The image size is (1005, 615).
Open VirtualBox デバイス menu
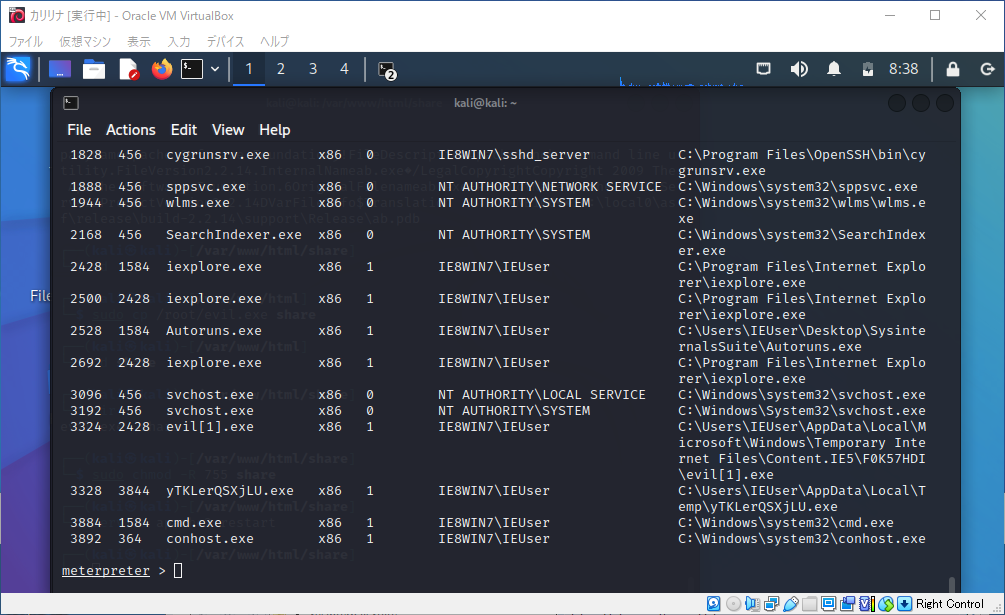[225, 42]
